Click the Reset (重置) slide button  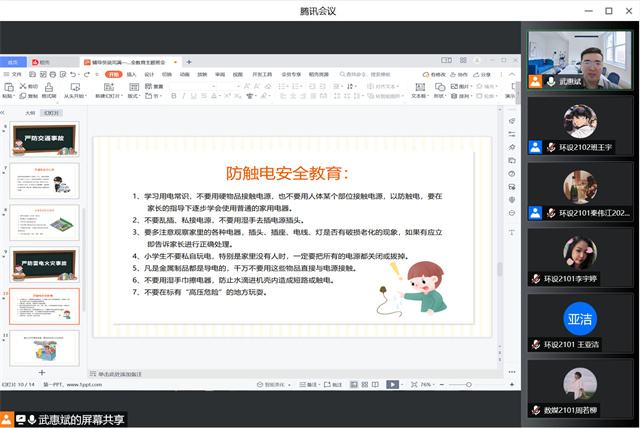click(154, 86)
